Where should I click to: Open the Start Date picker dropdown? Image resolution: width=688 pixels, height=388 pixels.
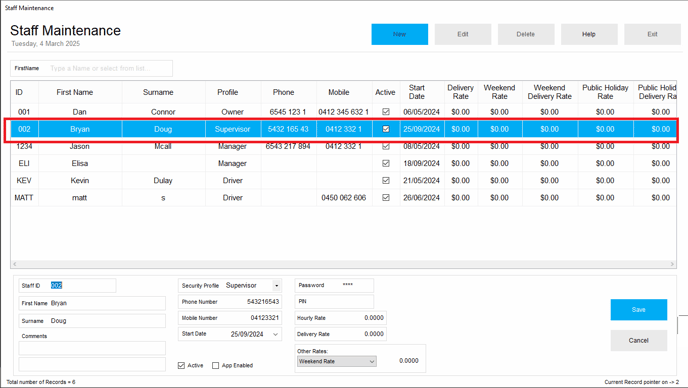(x=276, y=334)
